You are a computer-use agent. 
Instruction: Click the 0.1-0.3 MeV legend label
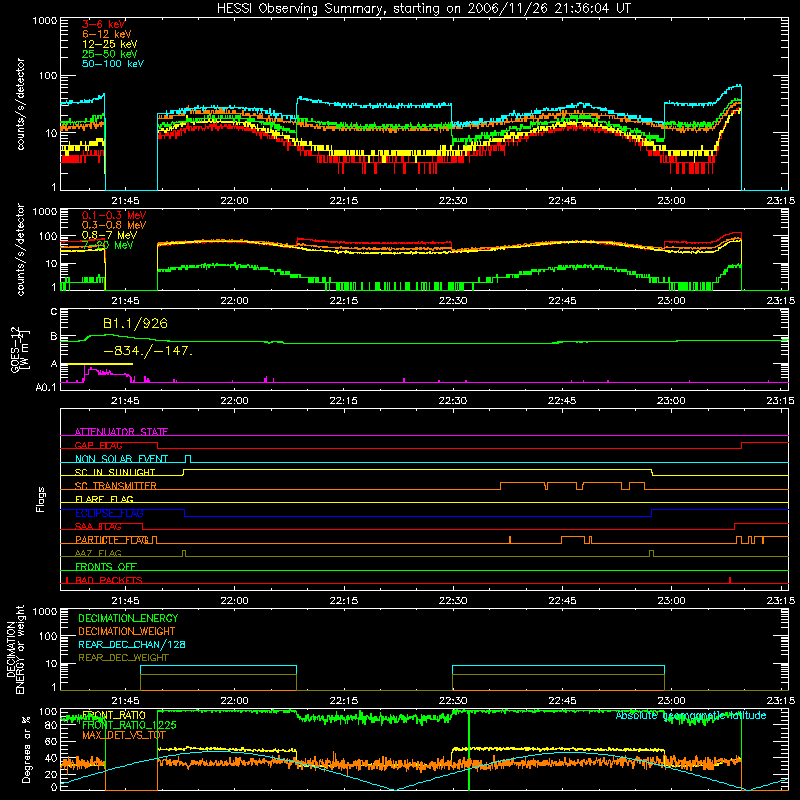(x=114, y=215)
